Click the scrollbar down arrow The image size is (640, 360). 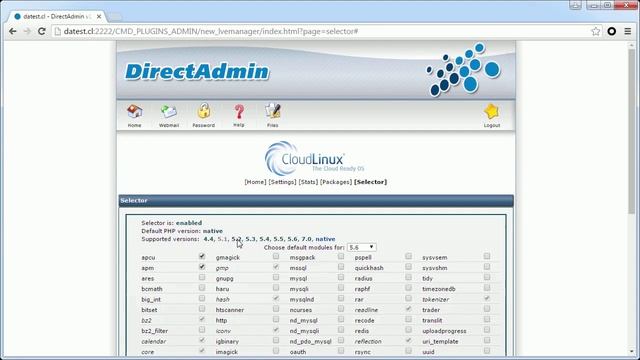point(632,351)
